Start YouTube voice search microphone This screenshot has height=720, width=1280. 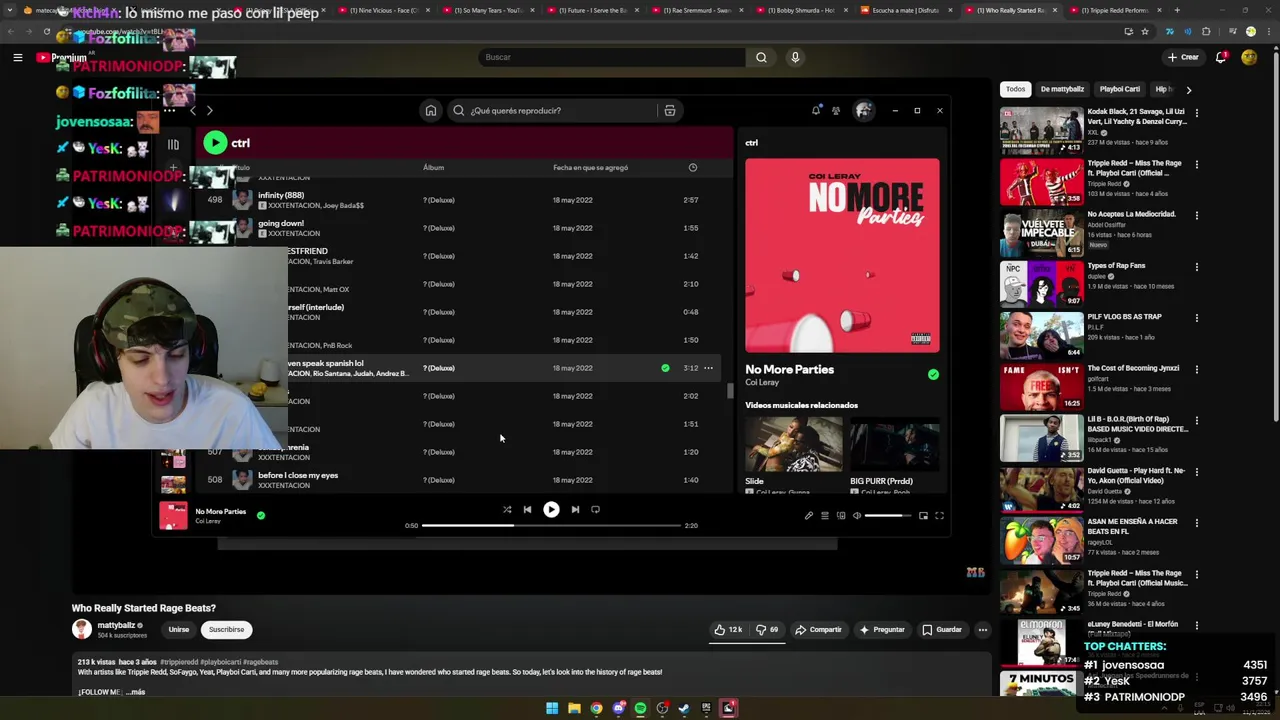[x=795, y=57]
